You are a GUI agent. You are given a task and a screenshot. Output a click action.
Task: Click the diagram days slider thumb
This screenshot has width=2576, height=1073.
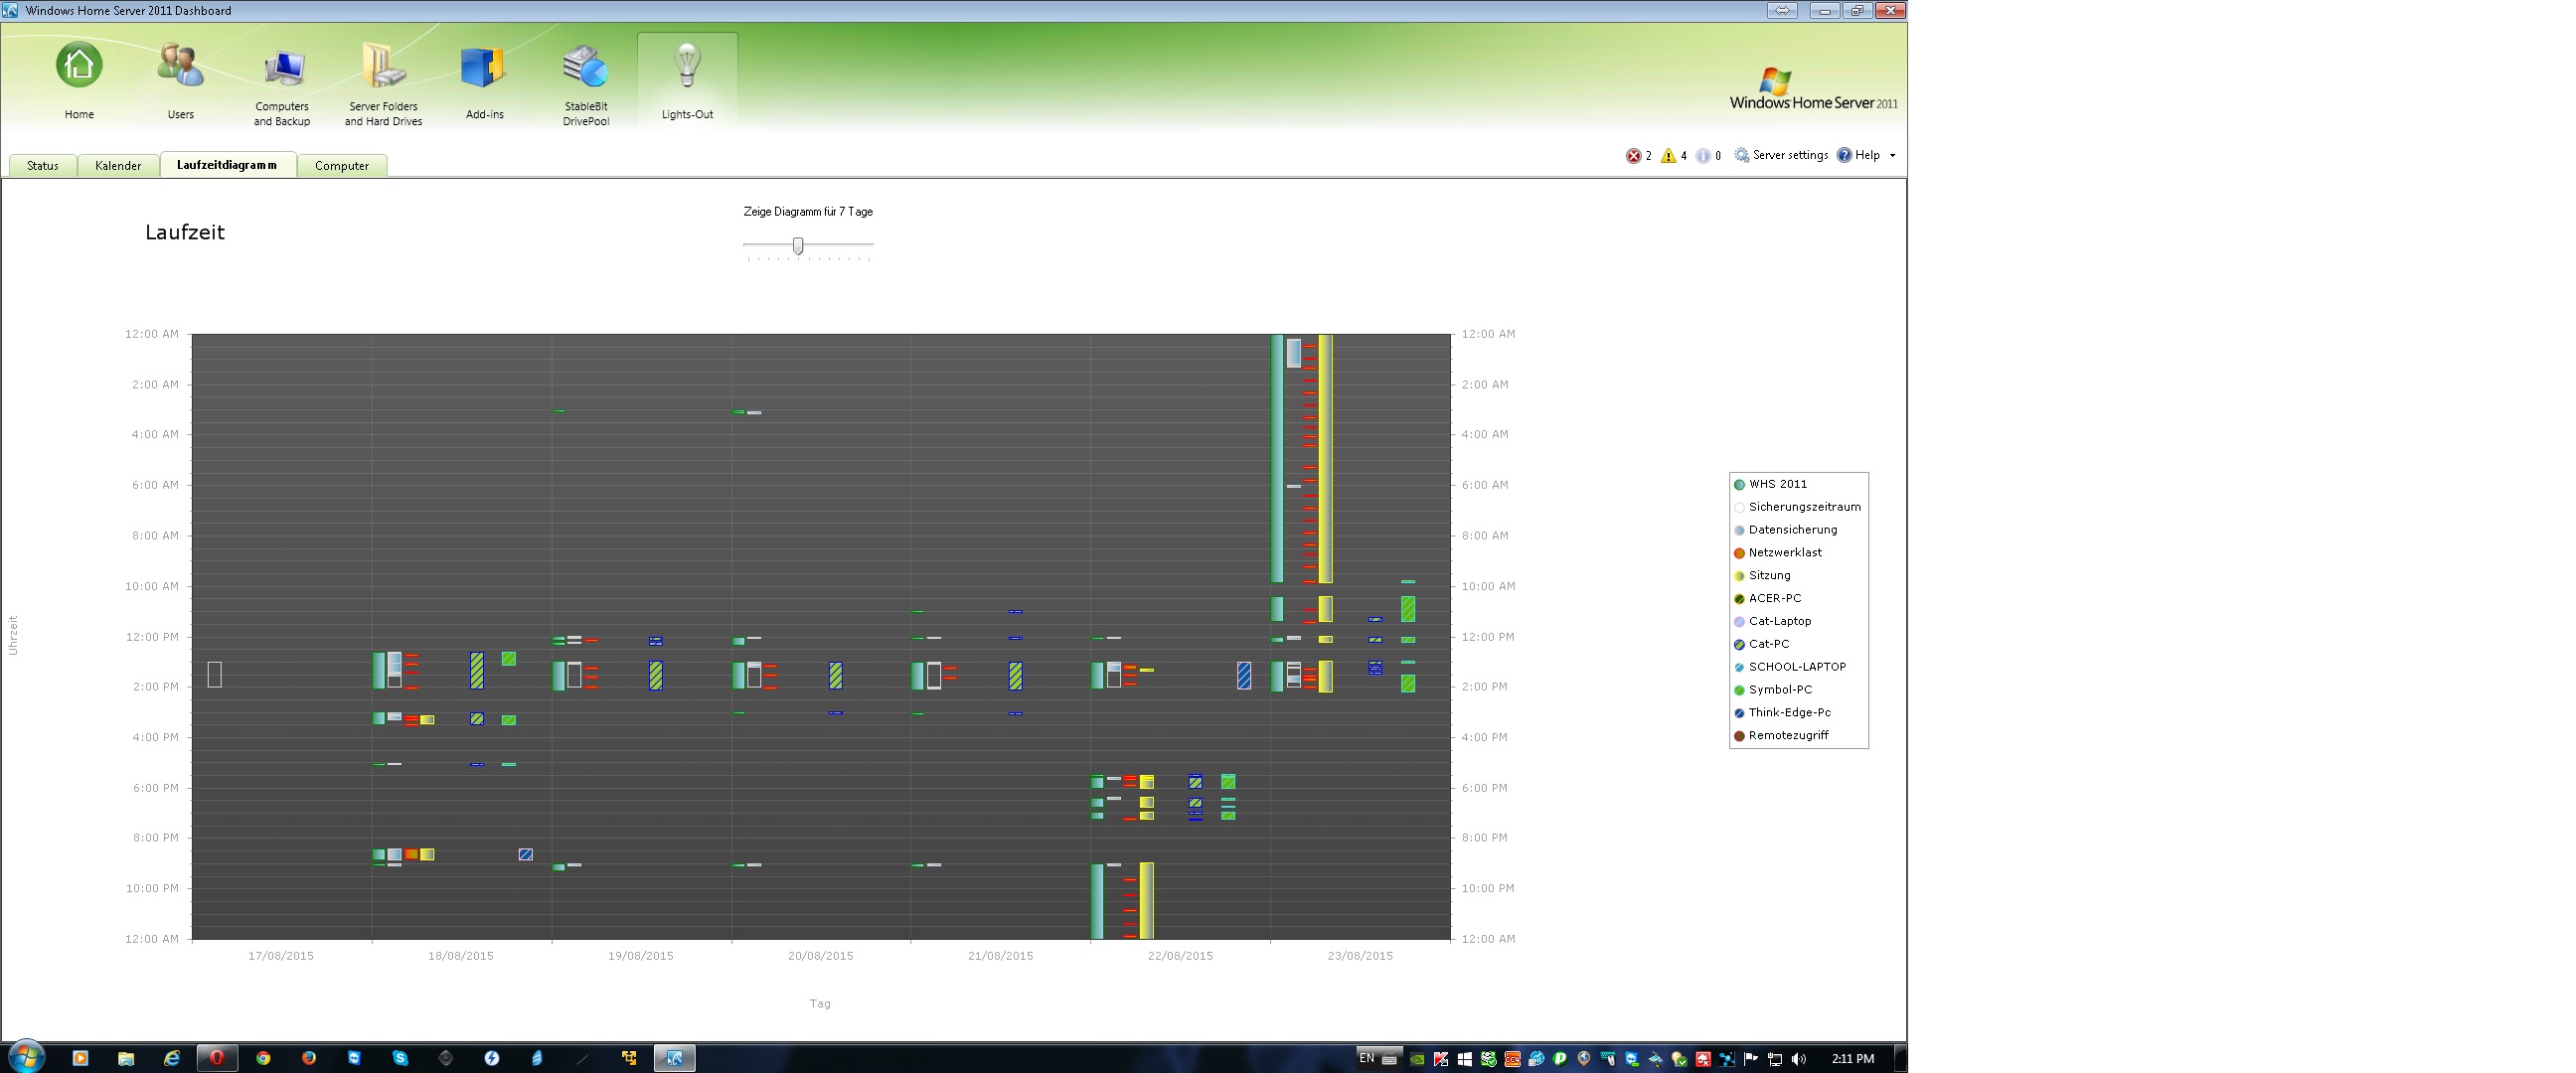[798, 245]
